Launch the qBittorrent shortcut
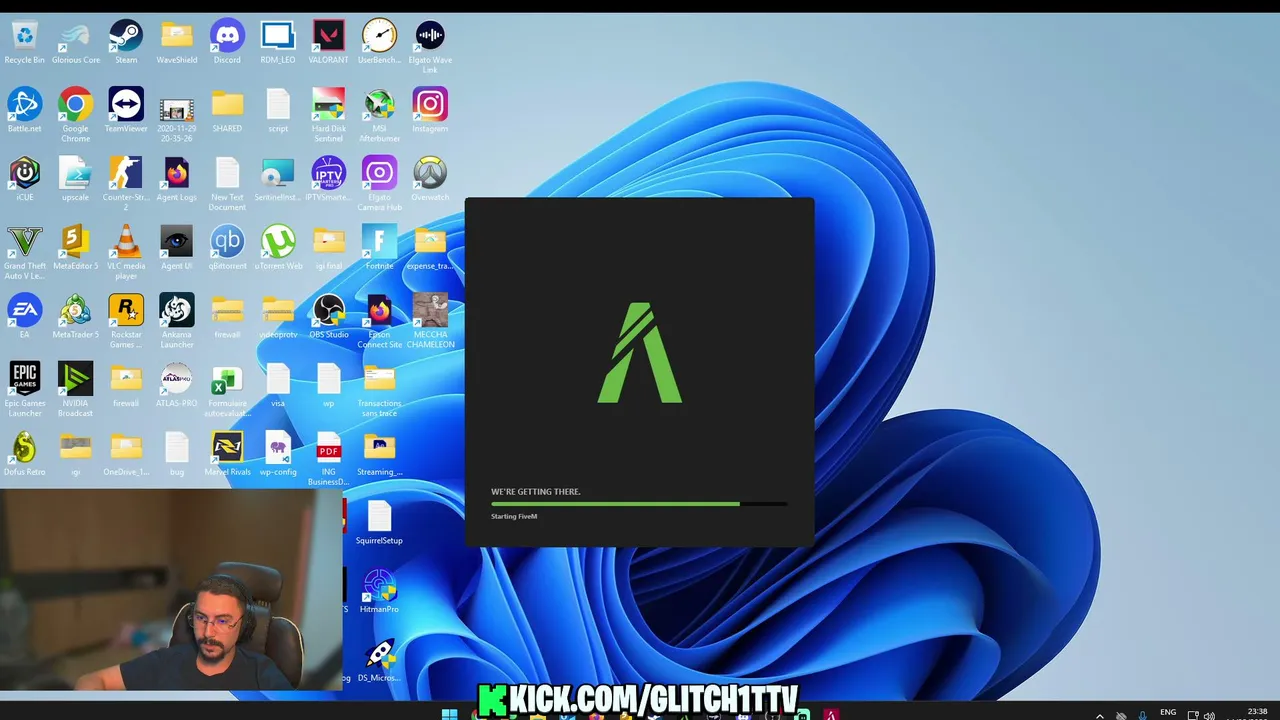The height and width of the screenshot is (720, 1280). click(x=227, y=242)
